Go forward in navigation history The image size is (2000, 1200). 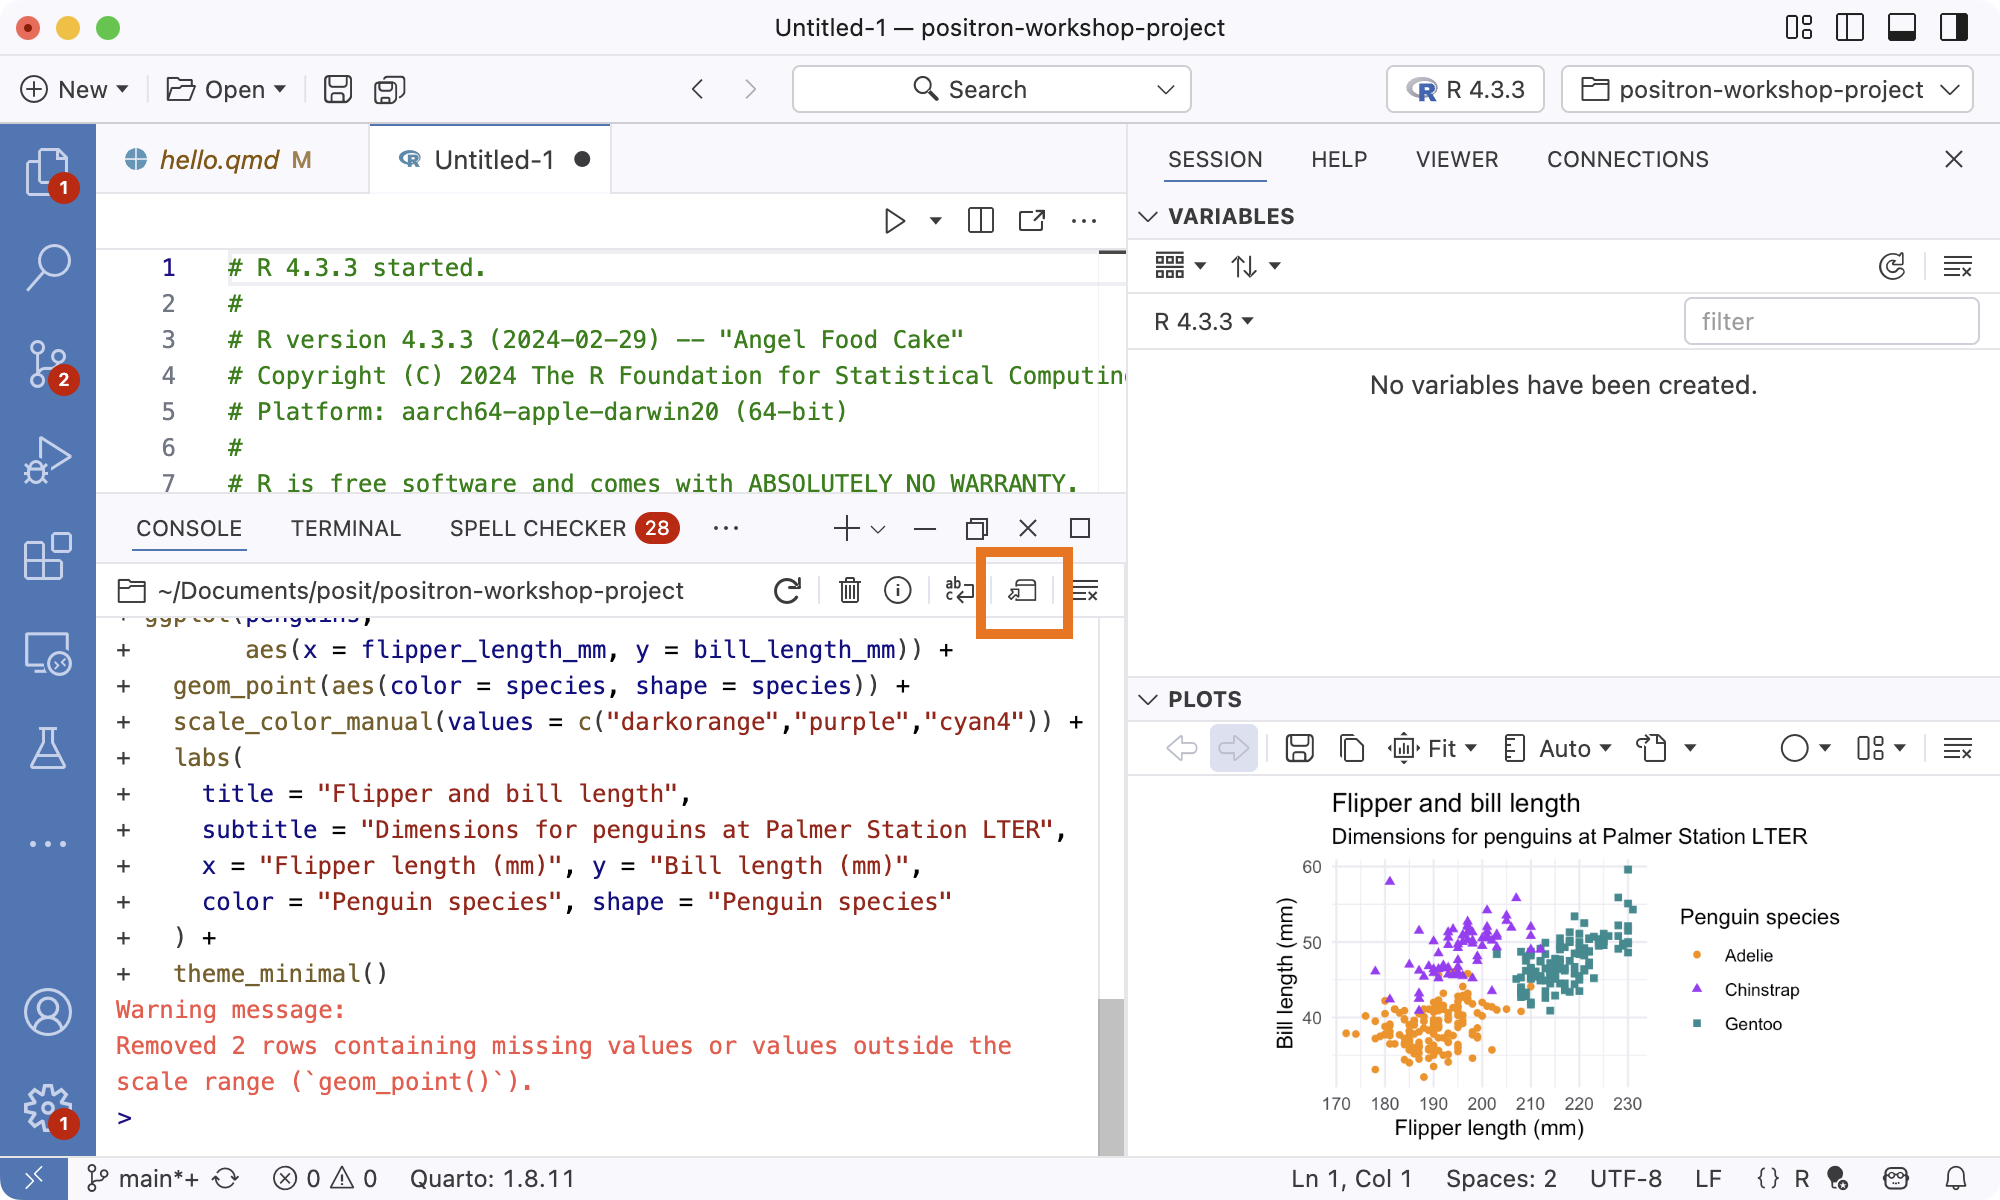pos(751,89)
